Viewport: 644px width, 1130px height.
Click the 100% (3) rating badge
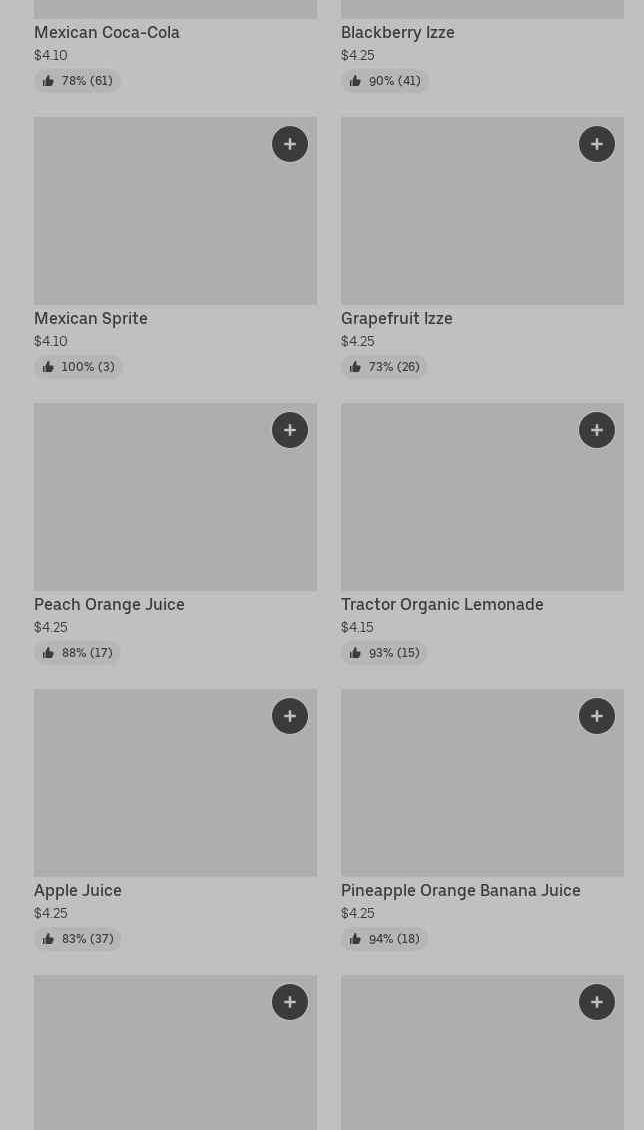78,367
